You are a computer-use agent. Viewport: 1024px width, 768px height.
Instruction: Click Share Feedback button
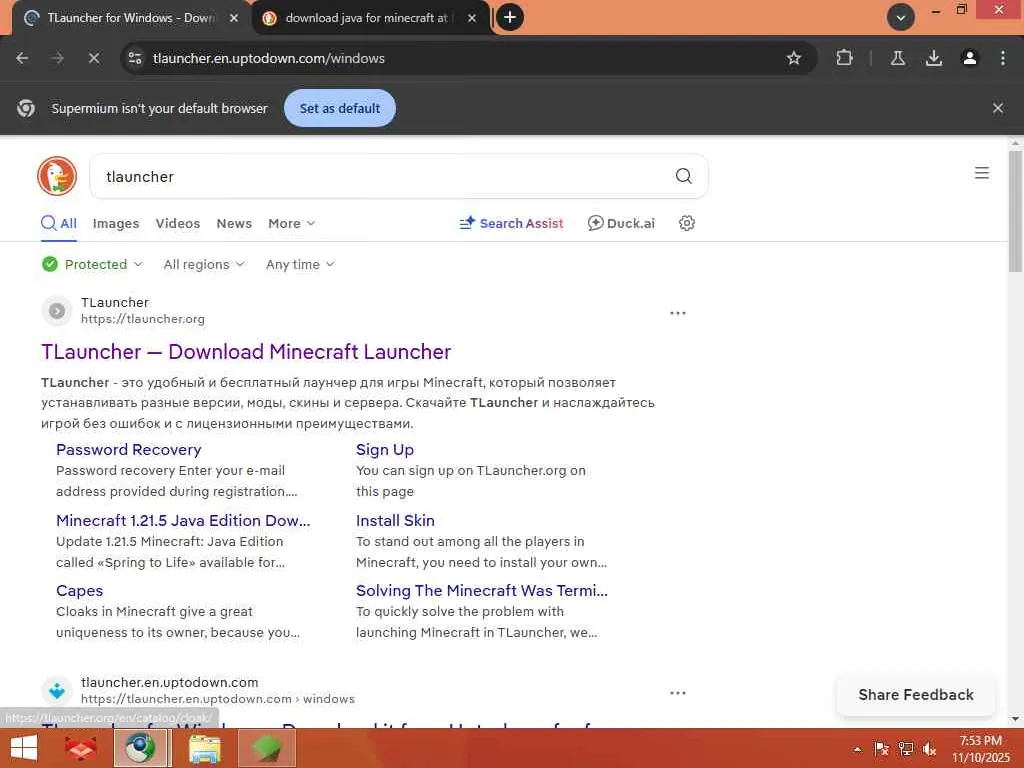coord(916,695)
